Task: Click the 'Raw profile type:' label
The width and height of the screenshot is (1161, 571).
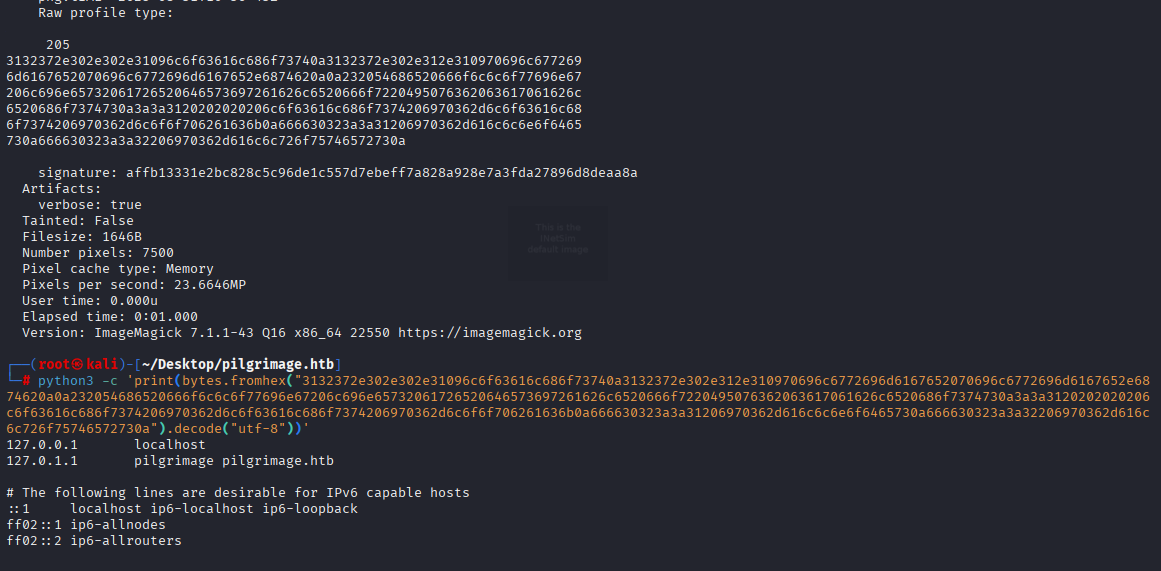Action: tap(106, 13)
